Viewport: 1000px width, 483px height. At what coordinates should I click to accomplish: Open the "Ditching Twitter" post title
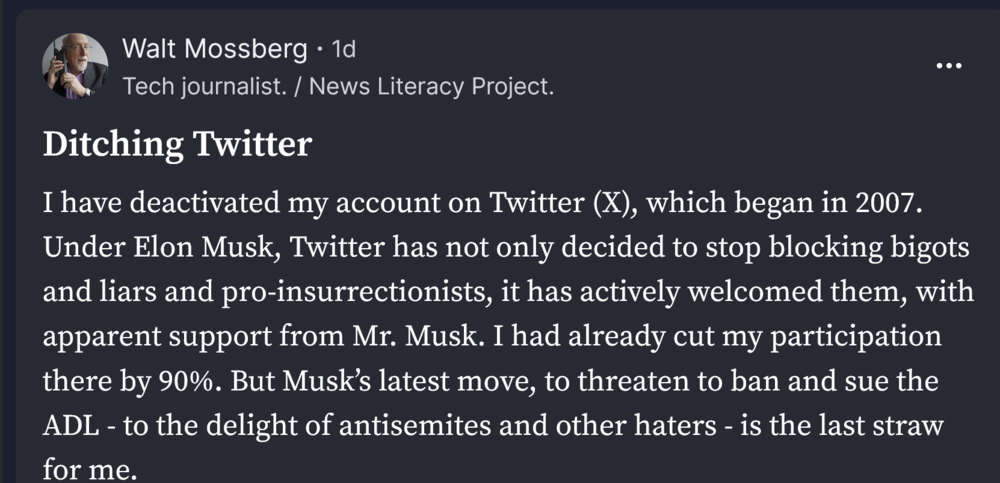click(177, 146)
